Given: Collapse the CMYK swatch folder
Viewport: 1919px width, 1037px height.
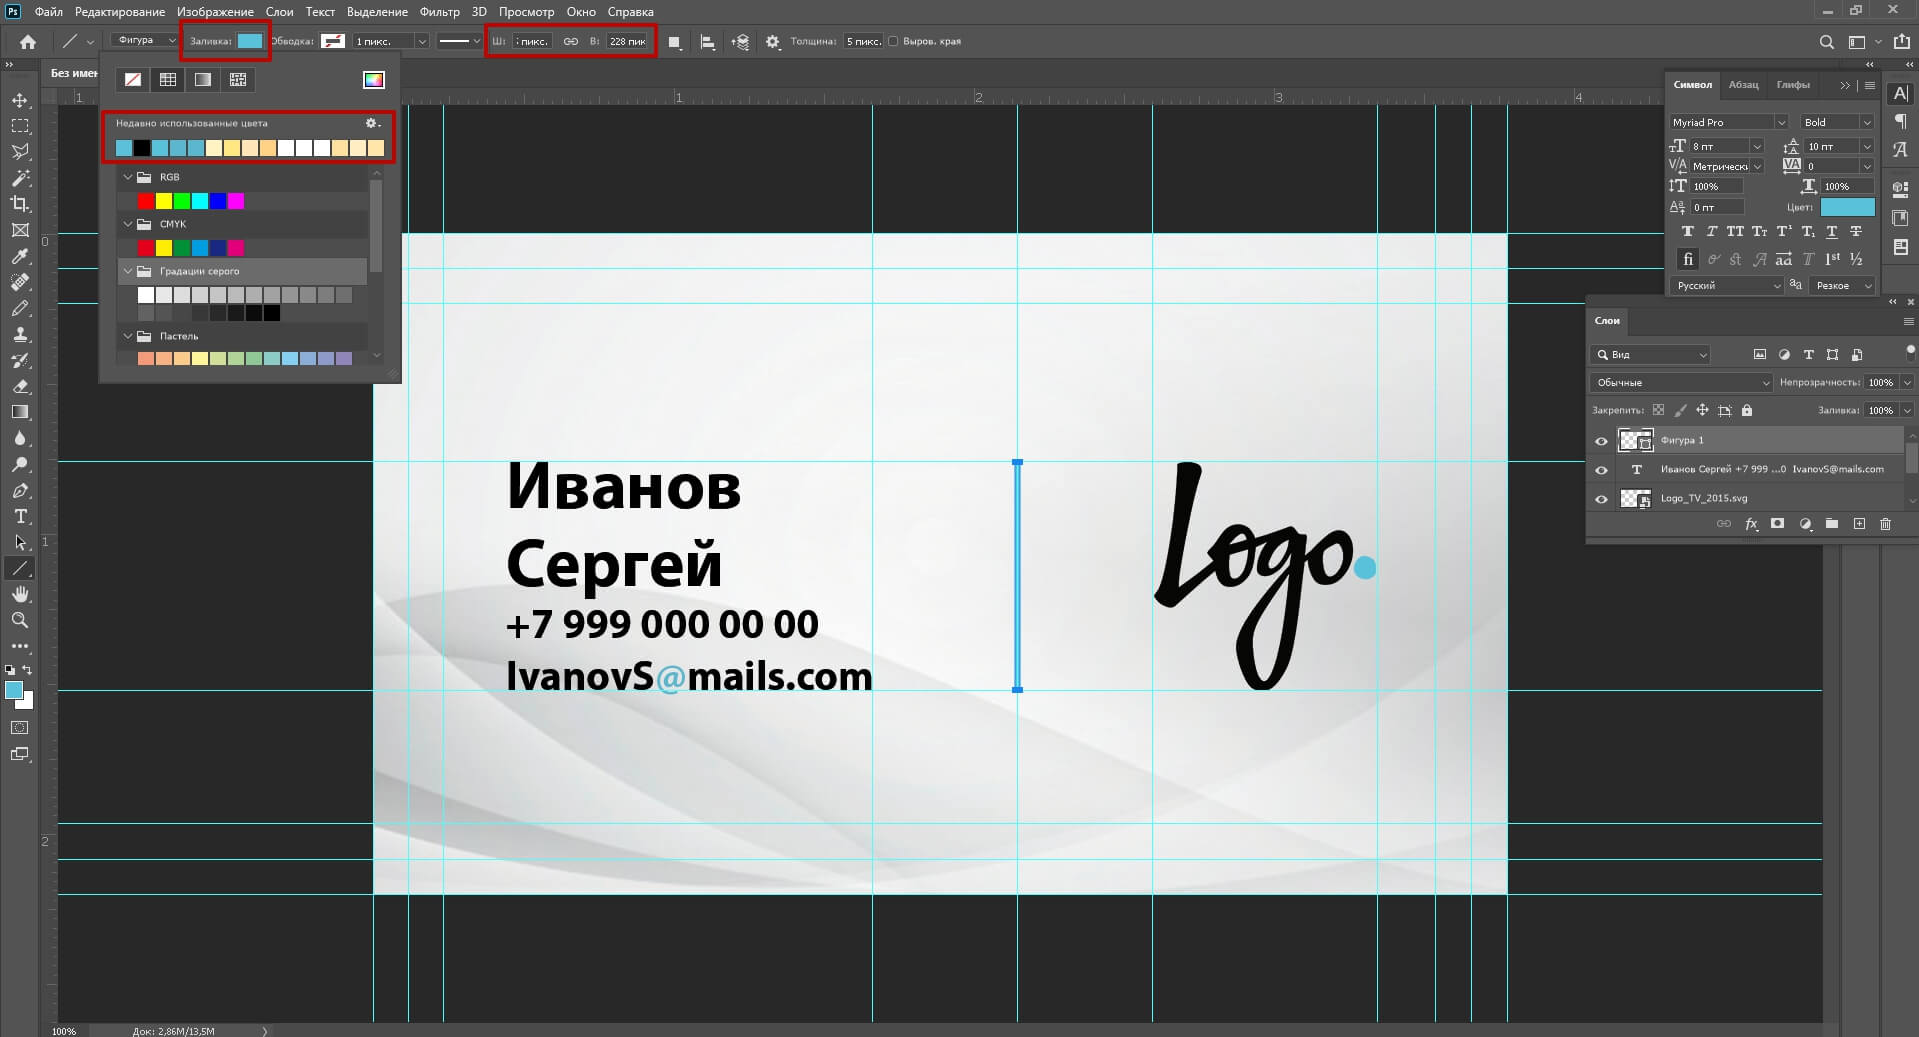Looking at the screenshot, I should [x=127, y=224].
